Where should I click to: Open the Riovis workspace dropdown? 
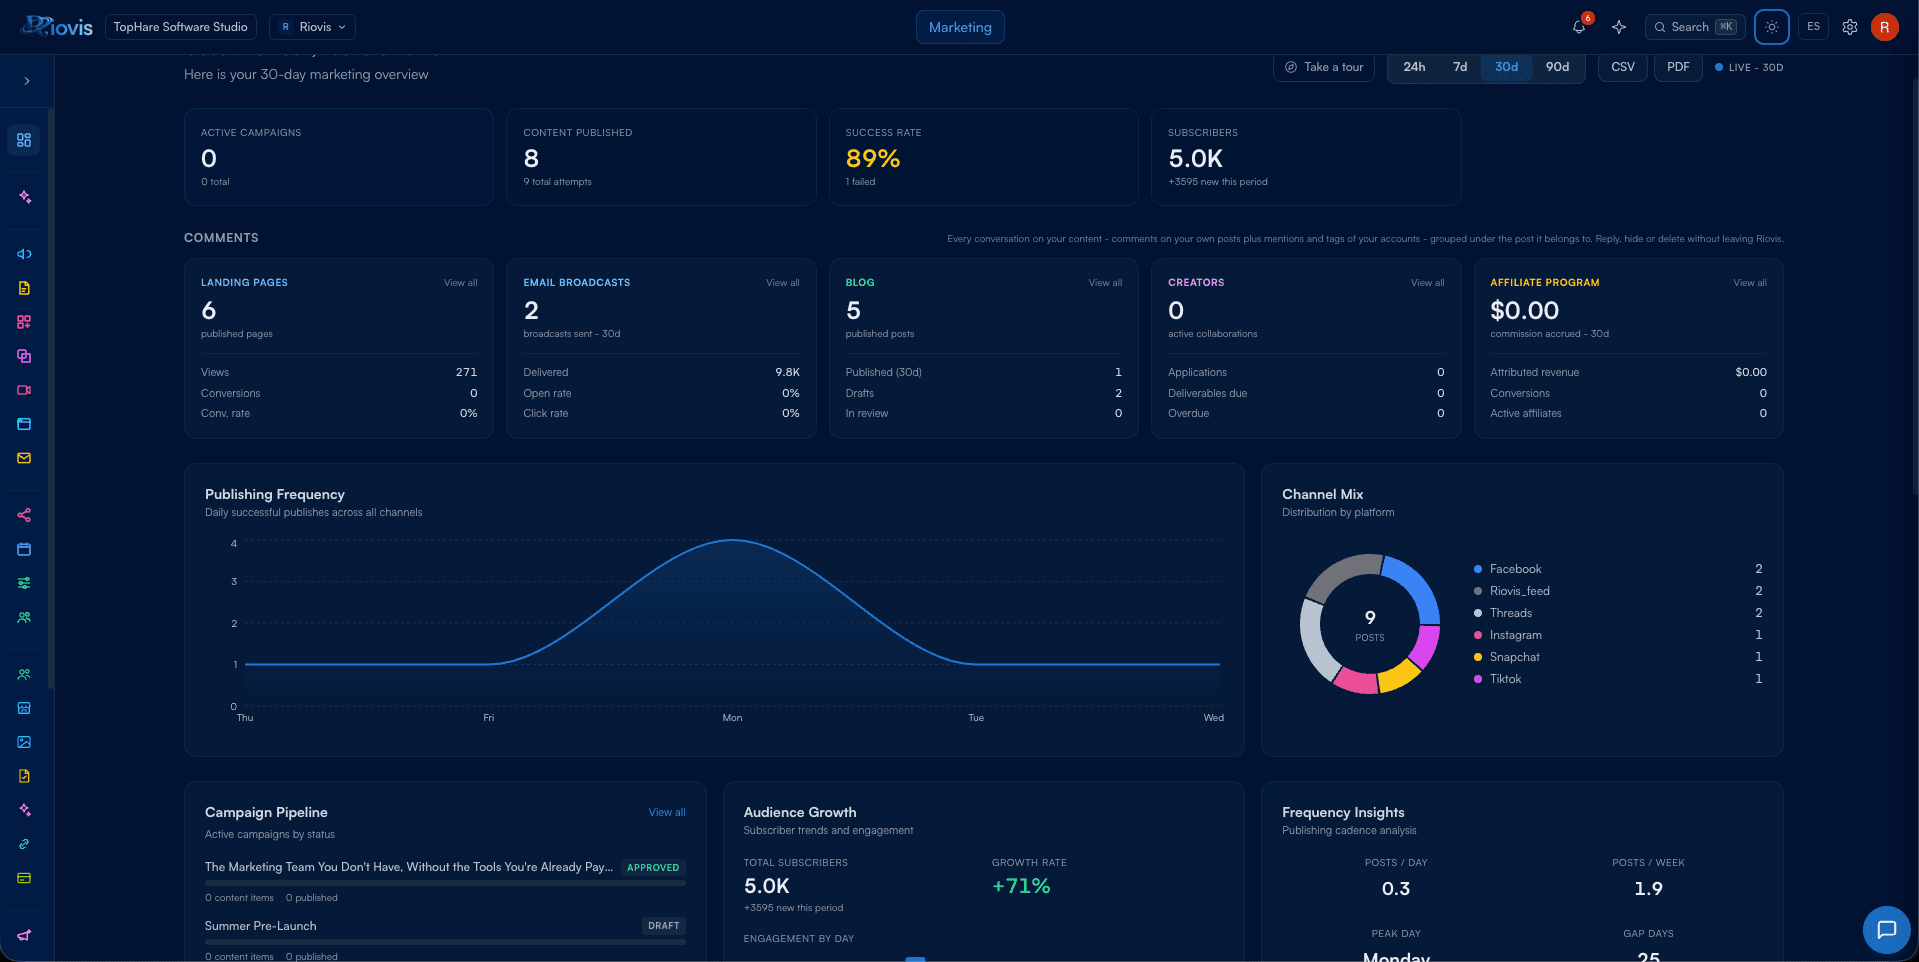pyautogui.click(x=313, y=27)
